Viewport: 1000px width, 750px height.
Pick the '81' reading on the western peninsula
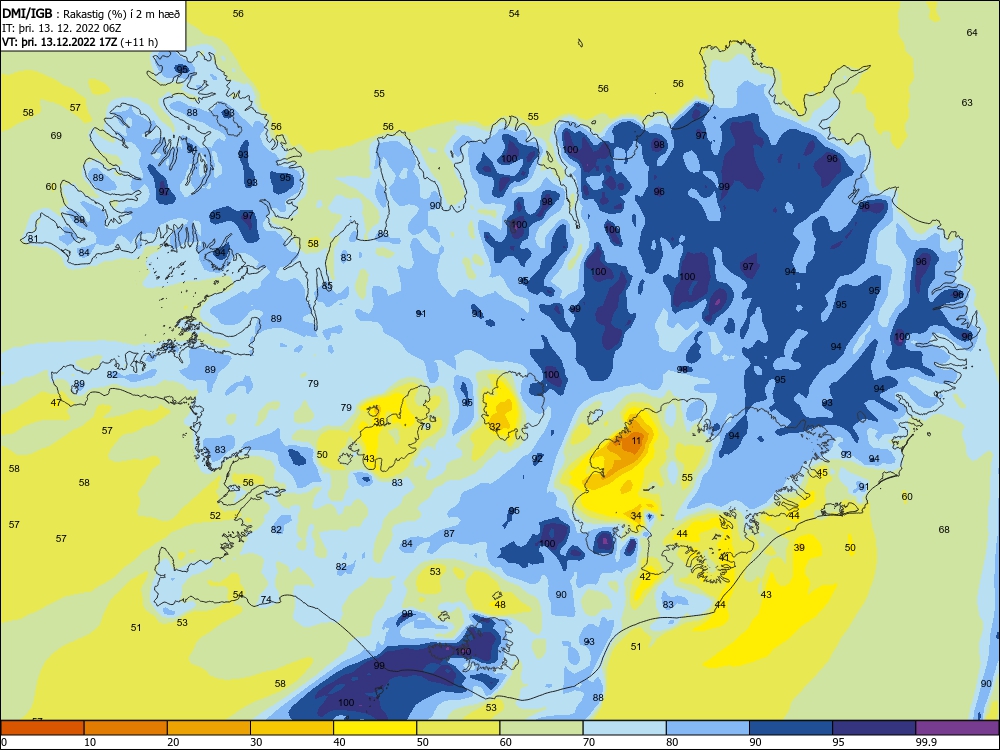click(x=33, y=239)
